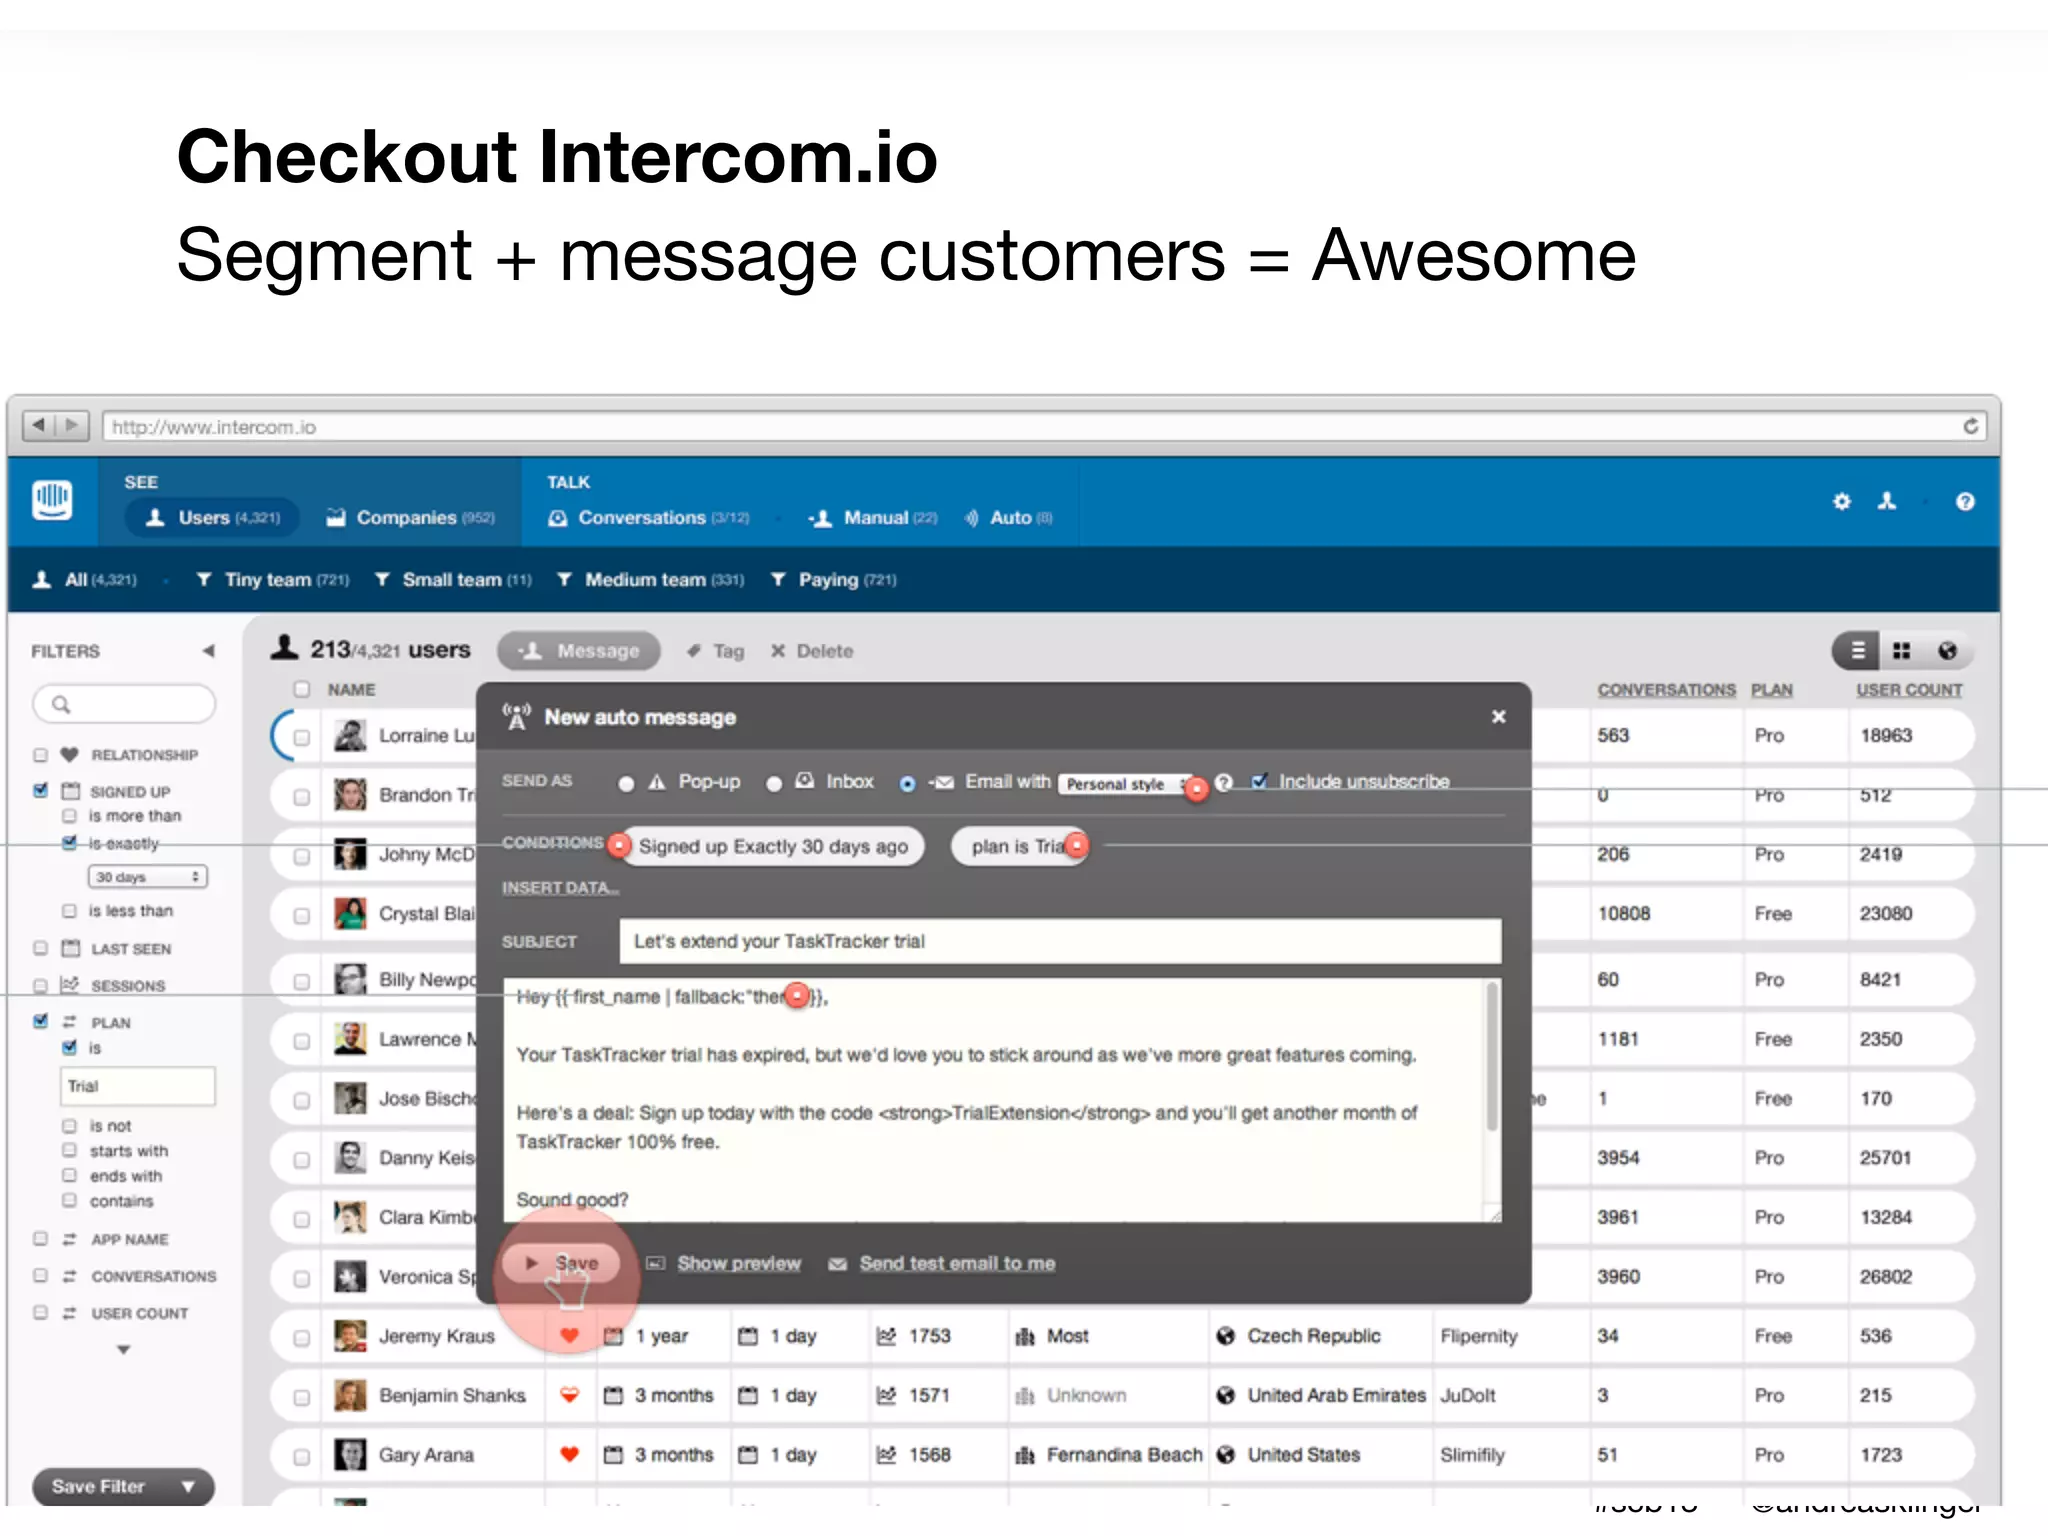Image resolution: width=2048 pixels, height=1536 pixels.
Task: Check the 'is more than' option
Action: (69, 816)
